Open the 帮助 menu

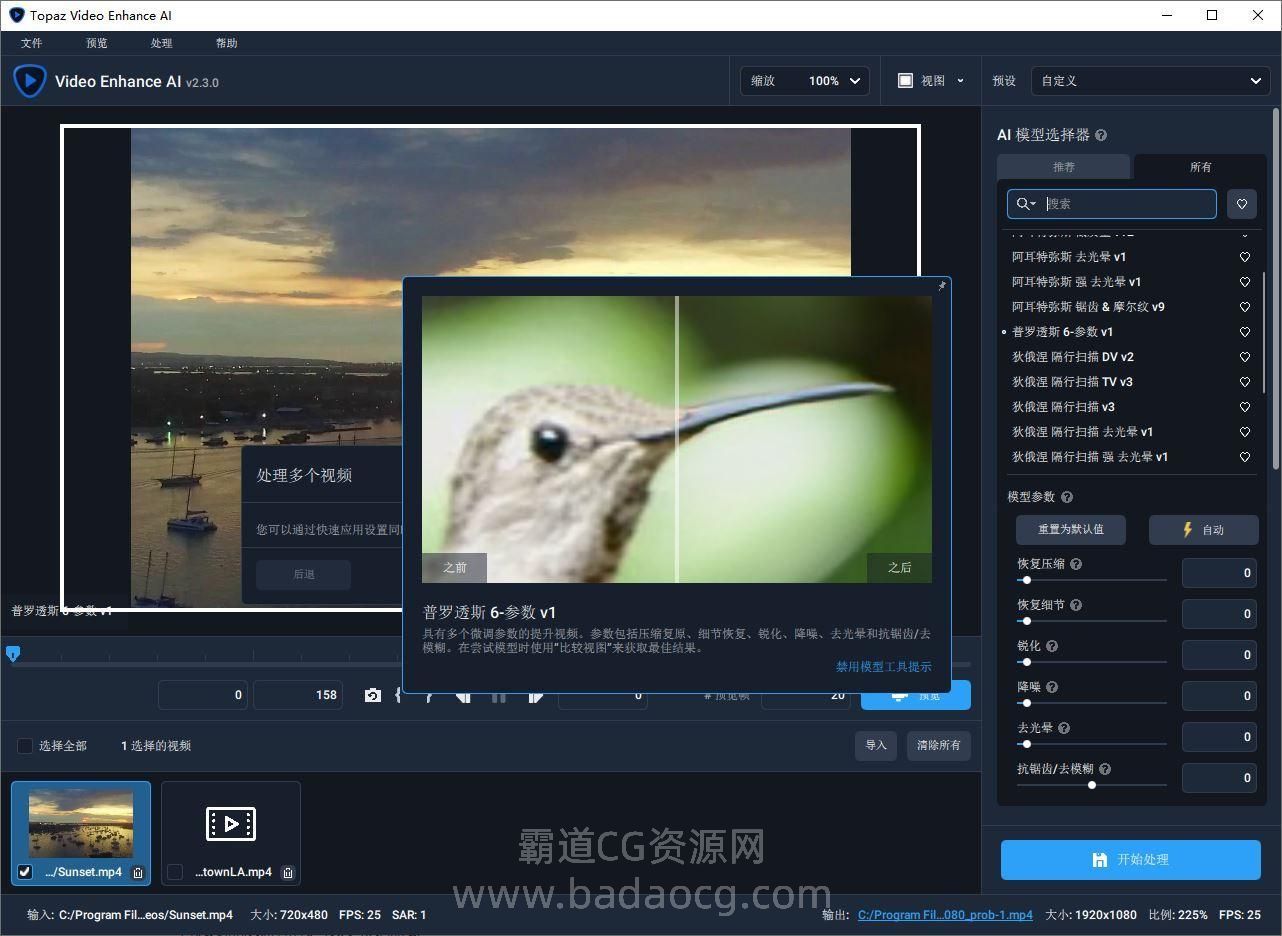pos(227,43)
